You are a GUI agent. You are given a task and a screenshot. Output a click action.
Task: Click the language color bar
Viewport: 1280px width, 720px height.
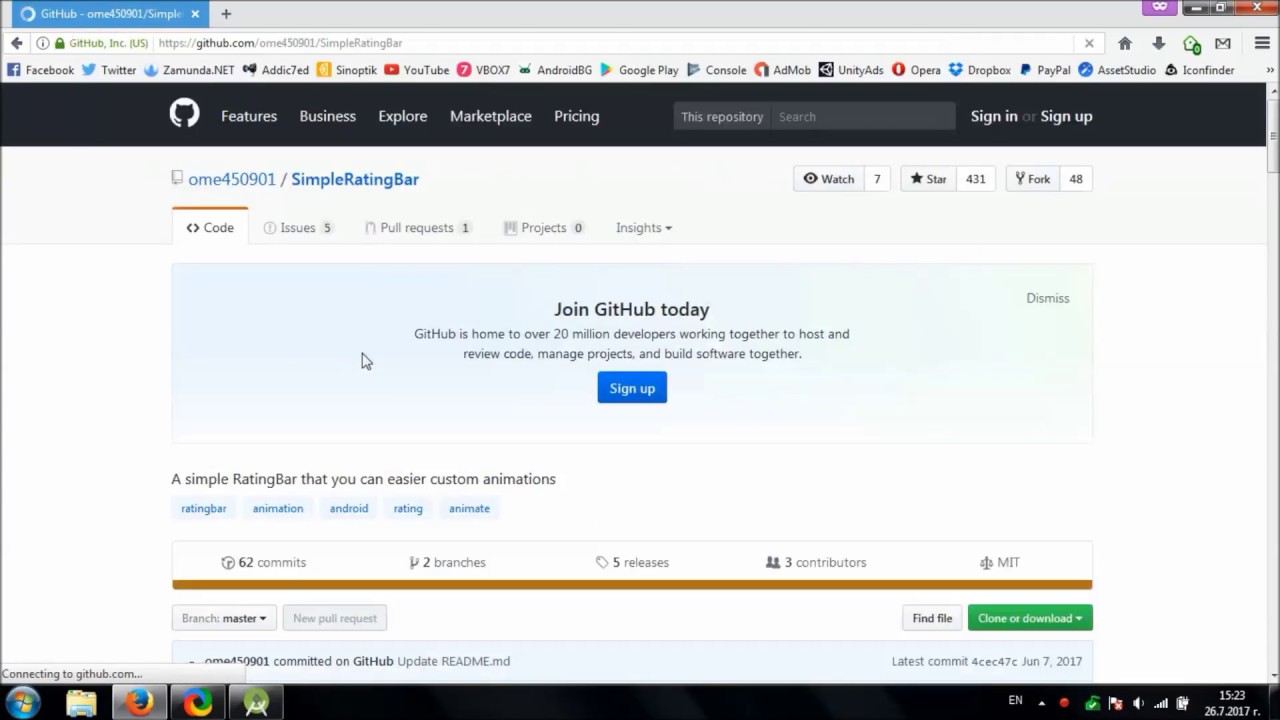(x=632, y=585)
